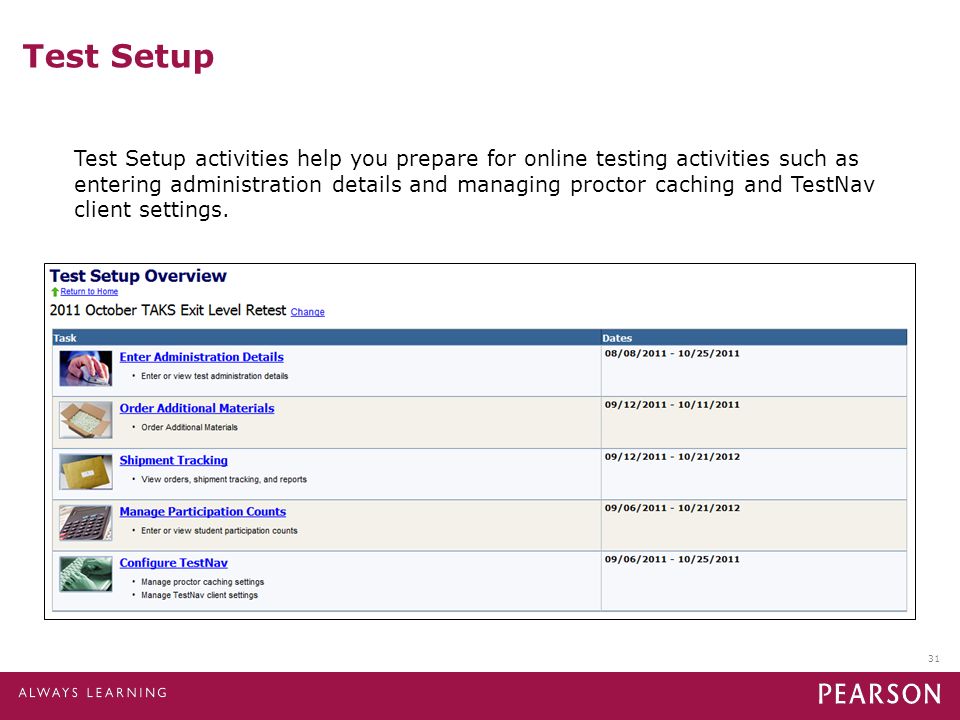Click the yellow envelope Shipment Tracking thumbnail
Screen dimensions: 960x720
[86, 471]
